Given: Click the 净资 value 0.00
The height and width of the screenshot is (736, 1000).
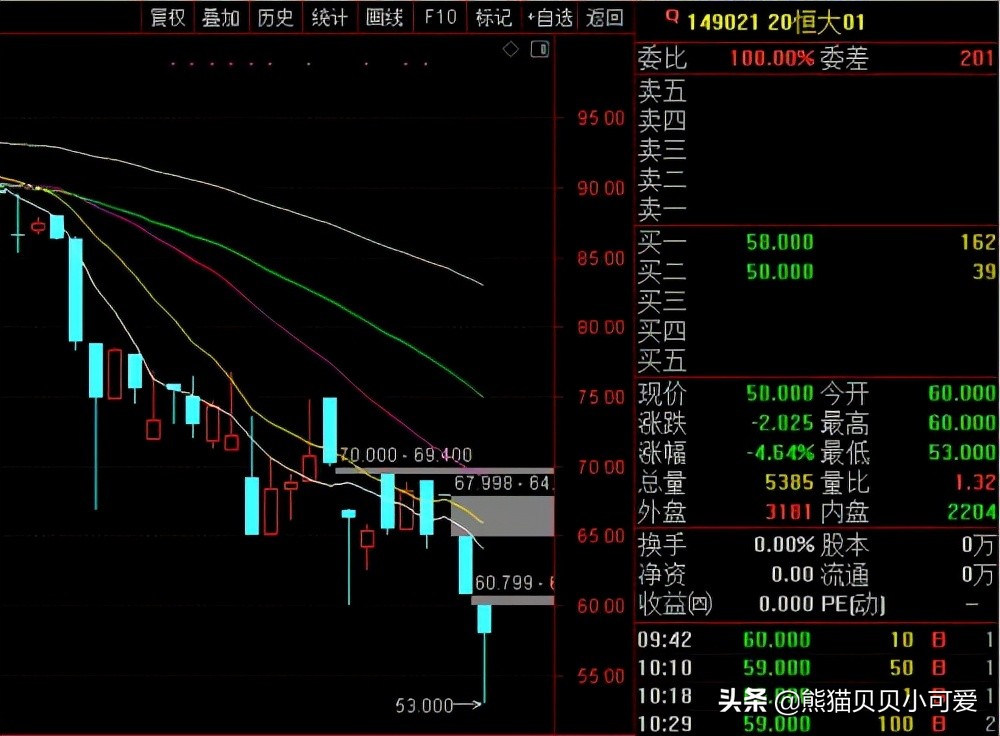Looking at the screenshot, I should pos(792,575).
